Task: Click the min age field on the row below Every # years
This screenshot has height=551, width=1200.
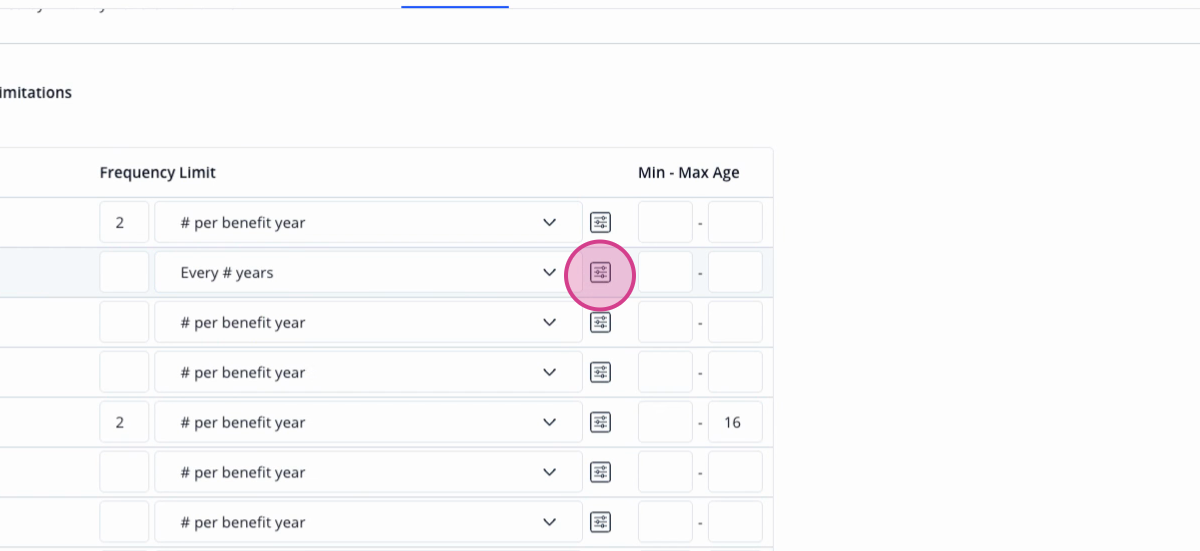Action: [665, 322]
